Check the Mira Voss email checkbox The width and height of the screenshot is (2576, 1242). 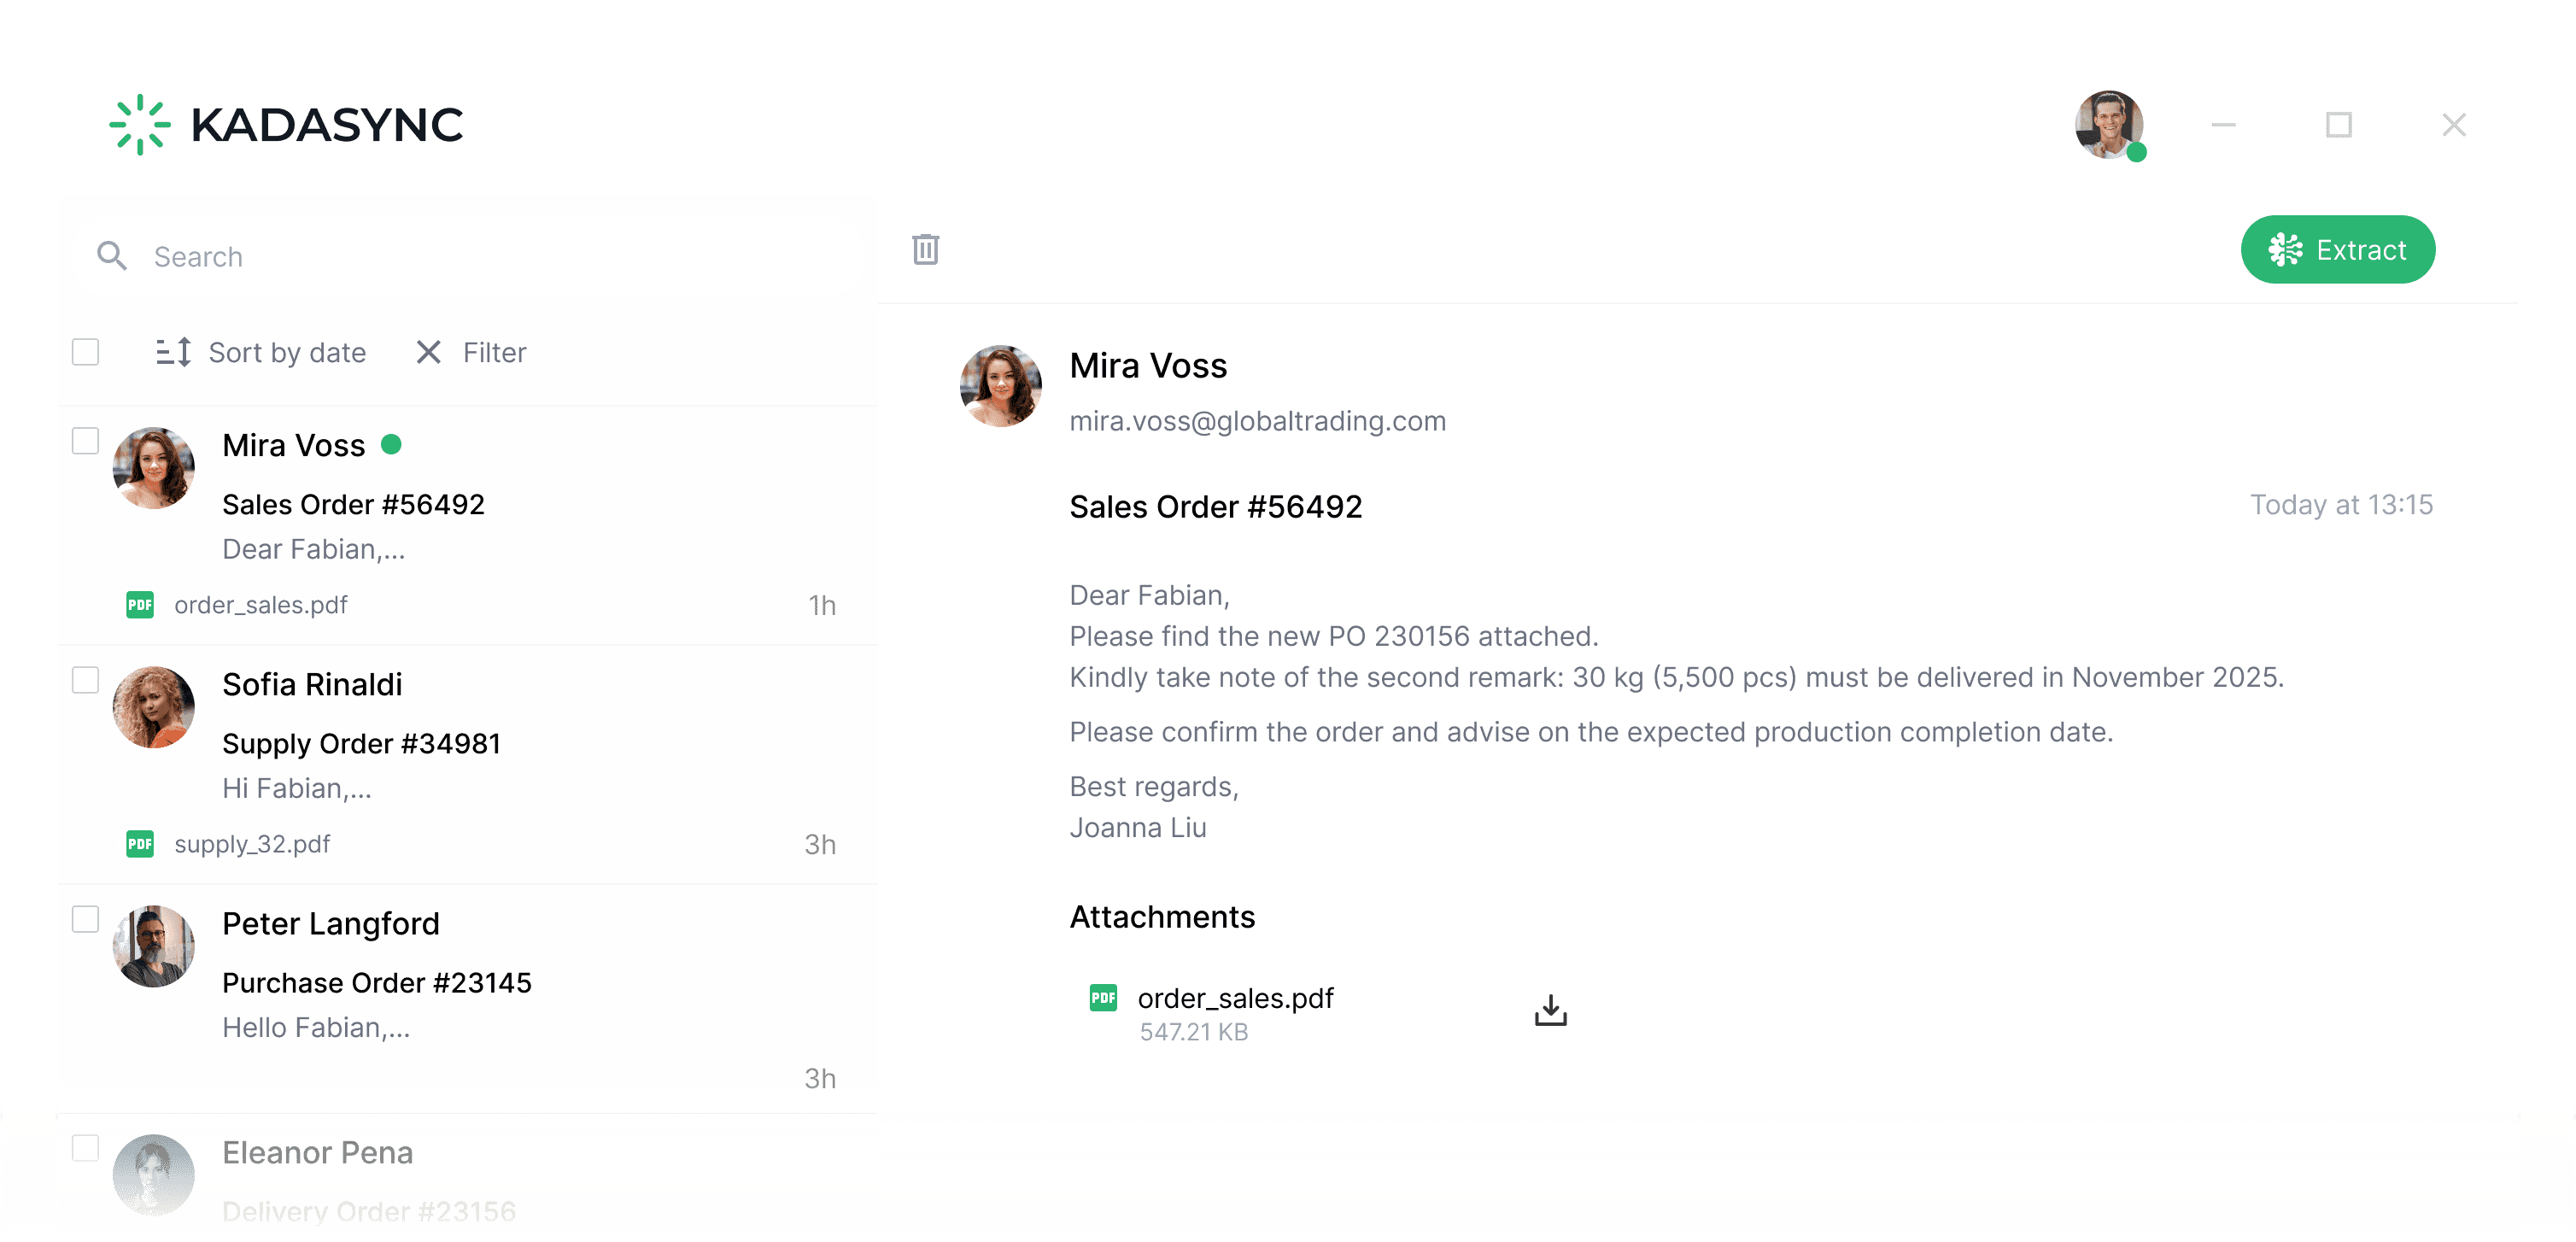86,441
